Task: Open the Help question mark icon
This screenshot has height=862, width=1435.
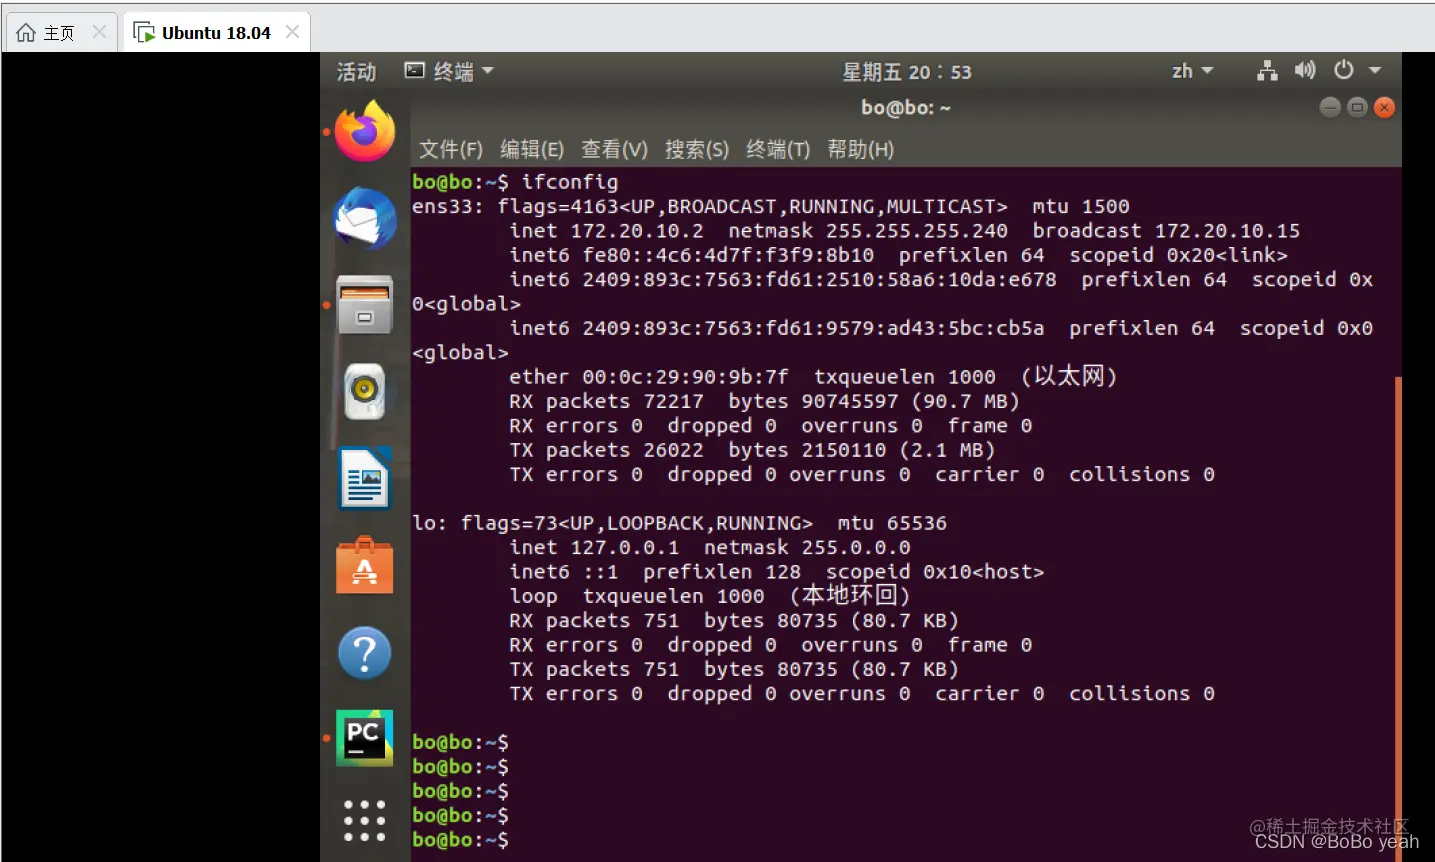Action: (364, 653)
